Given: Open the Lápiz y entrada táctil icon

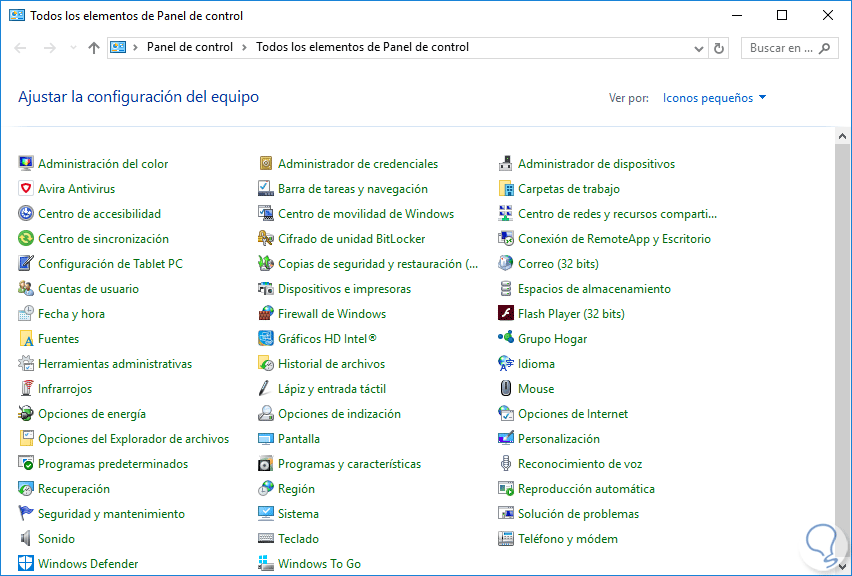Looking at the screenshot, I should point(265,389).
